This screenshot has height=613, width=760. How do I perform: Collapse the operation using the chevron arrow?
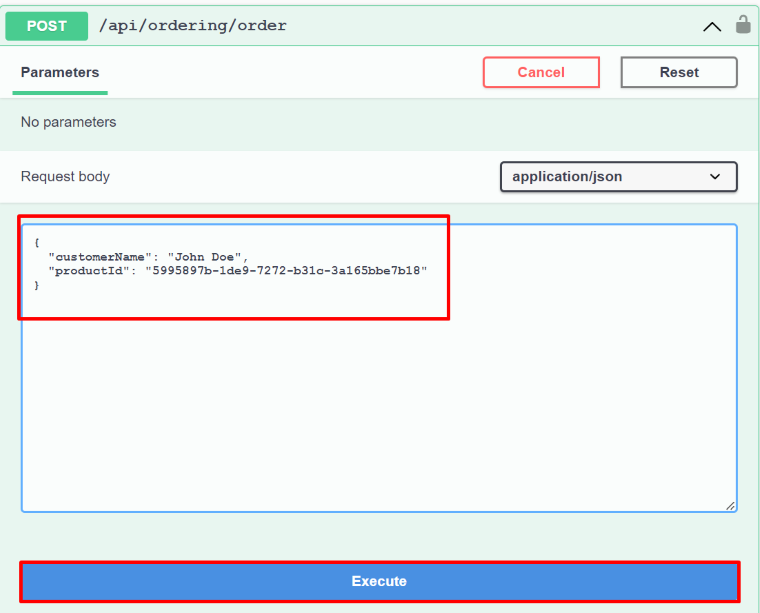[x=712, y=27]
